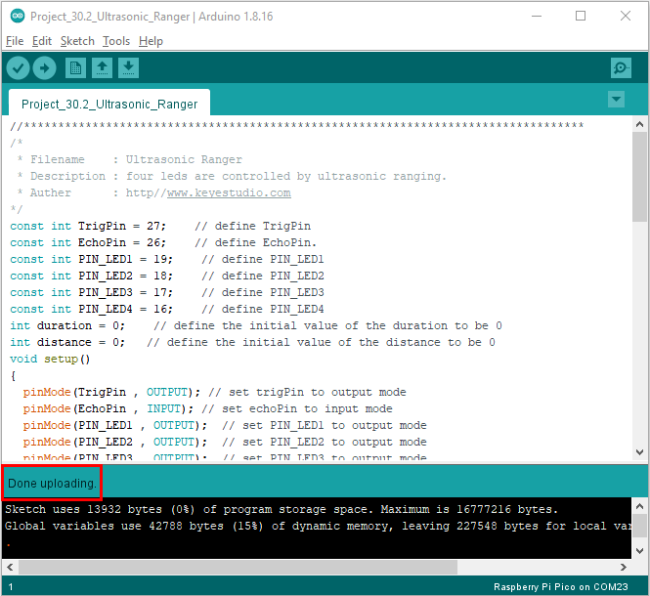Maximize the Arduino window
This screenshot has height=596, width=650.
pos(581,16)
